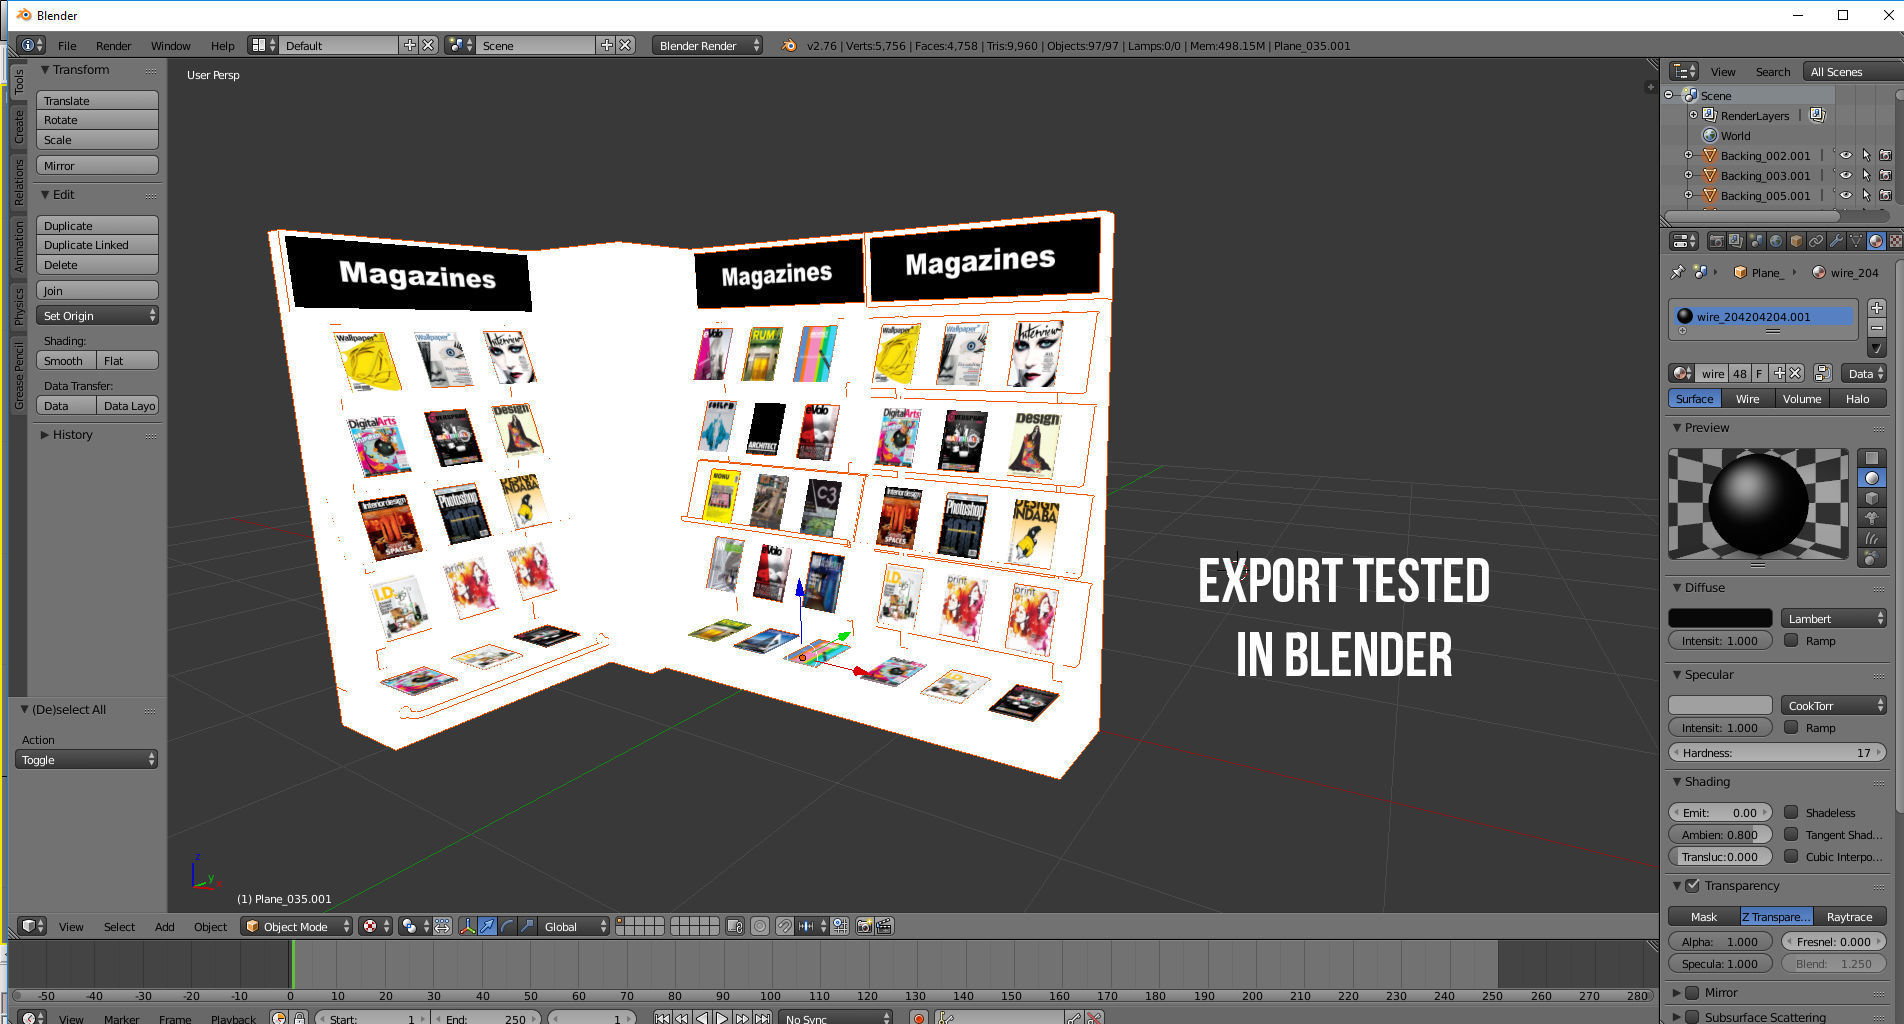The width and height of the screenshot is (1904, 1024).
Task: Open the CookTorr specular shader dropdown
Action: tap(1834, 705)
